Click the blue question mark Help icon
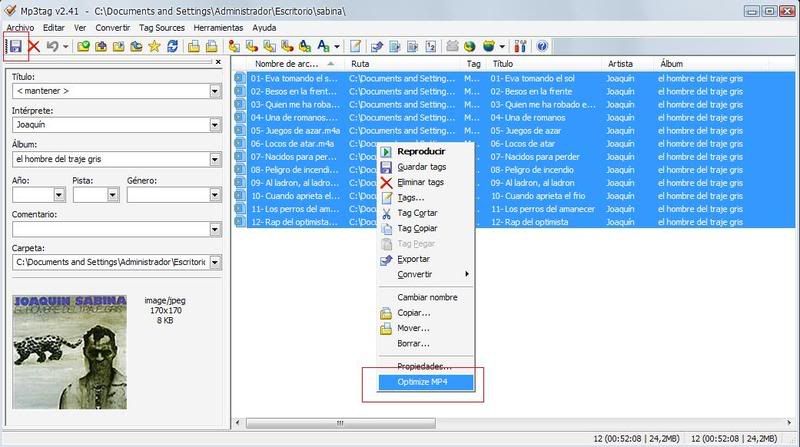Viewport: 800px width, 447px height. click(x=542, y=46)
